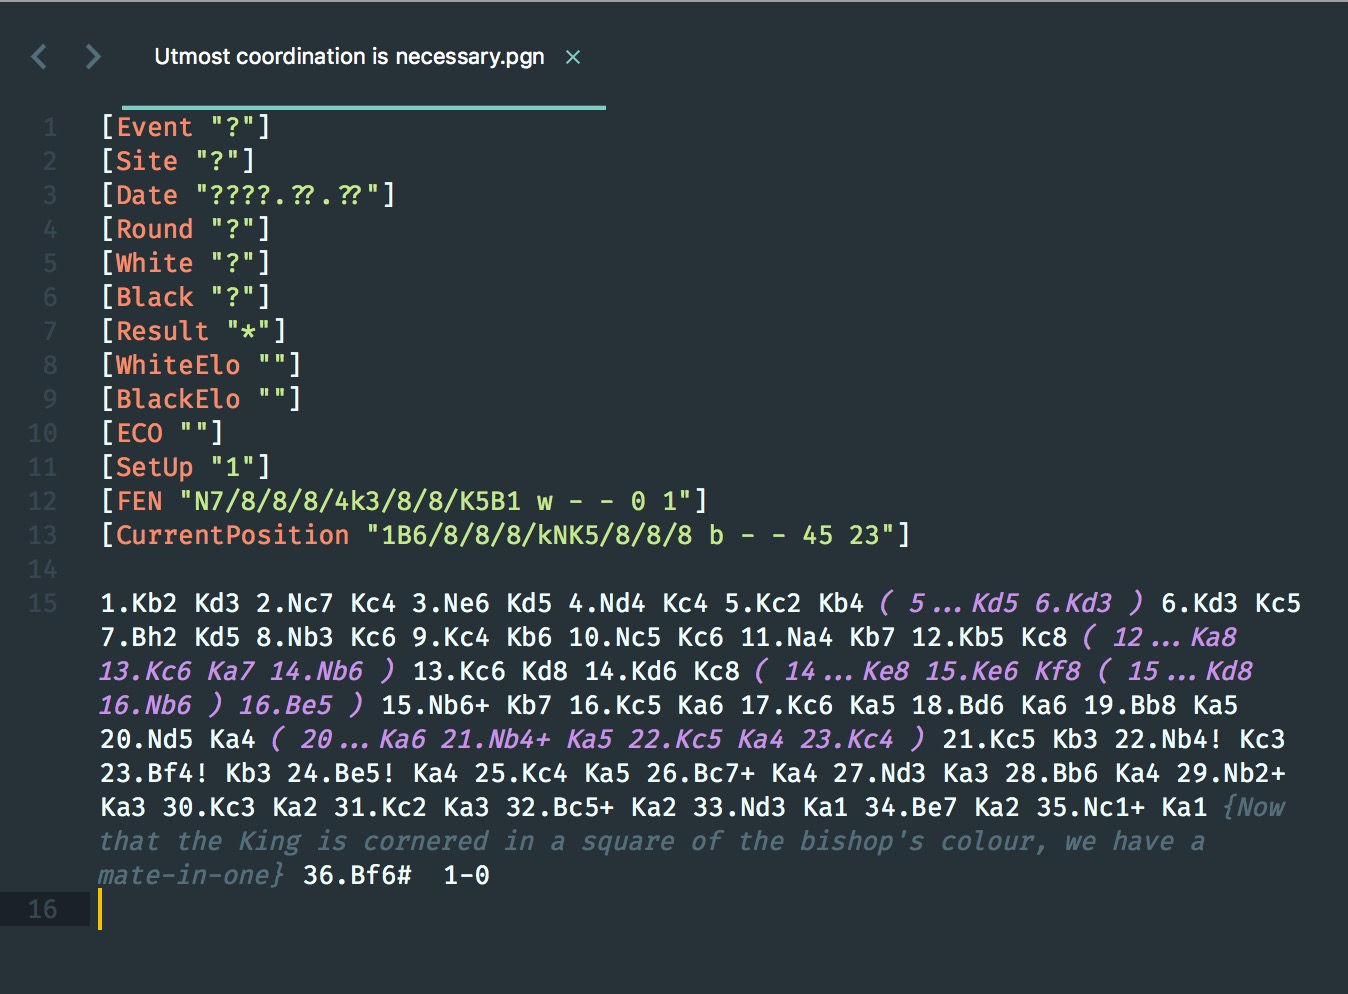Click the move 22.Nb4!
The height and width of the screenshot is (994, 1348).
pyautogui.click(x=1169, y=739)
